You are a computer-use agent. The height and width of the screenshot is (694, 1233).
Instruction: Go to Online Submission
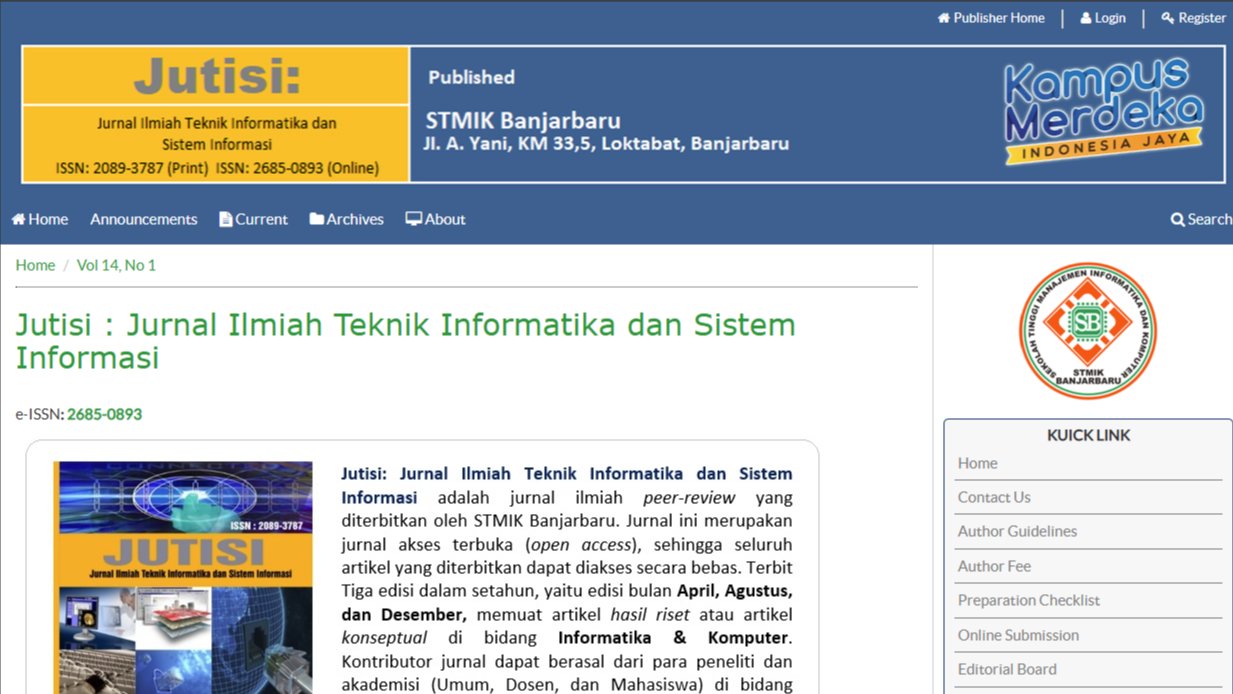coord(1018,635)
